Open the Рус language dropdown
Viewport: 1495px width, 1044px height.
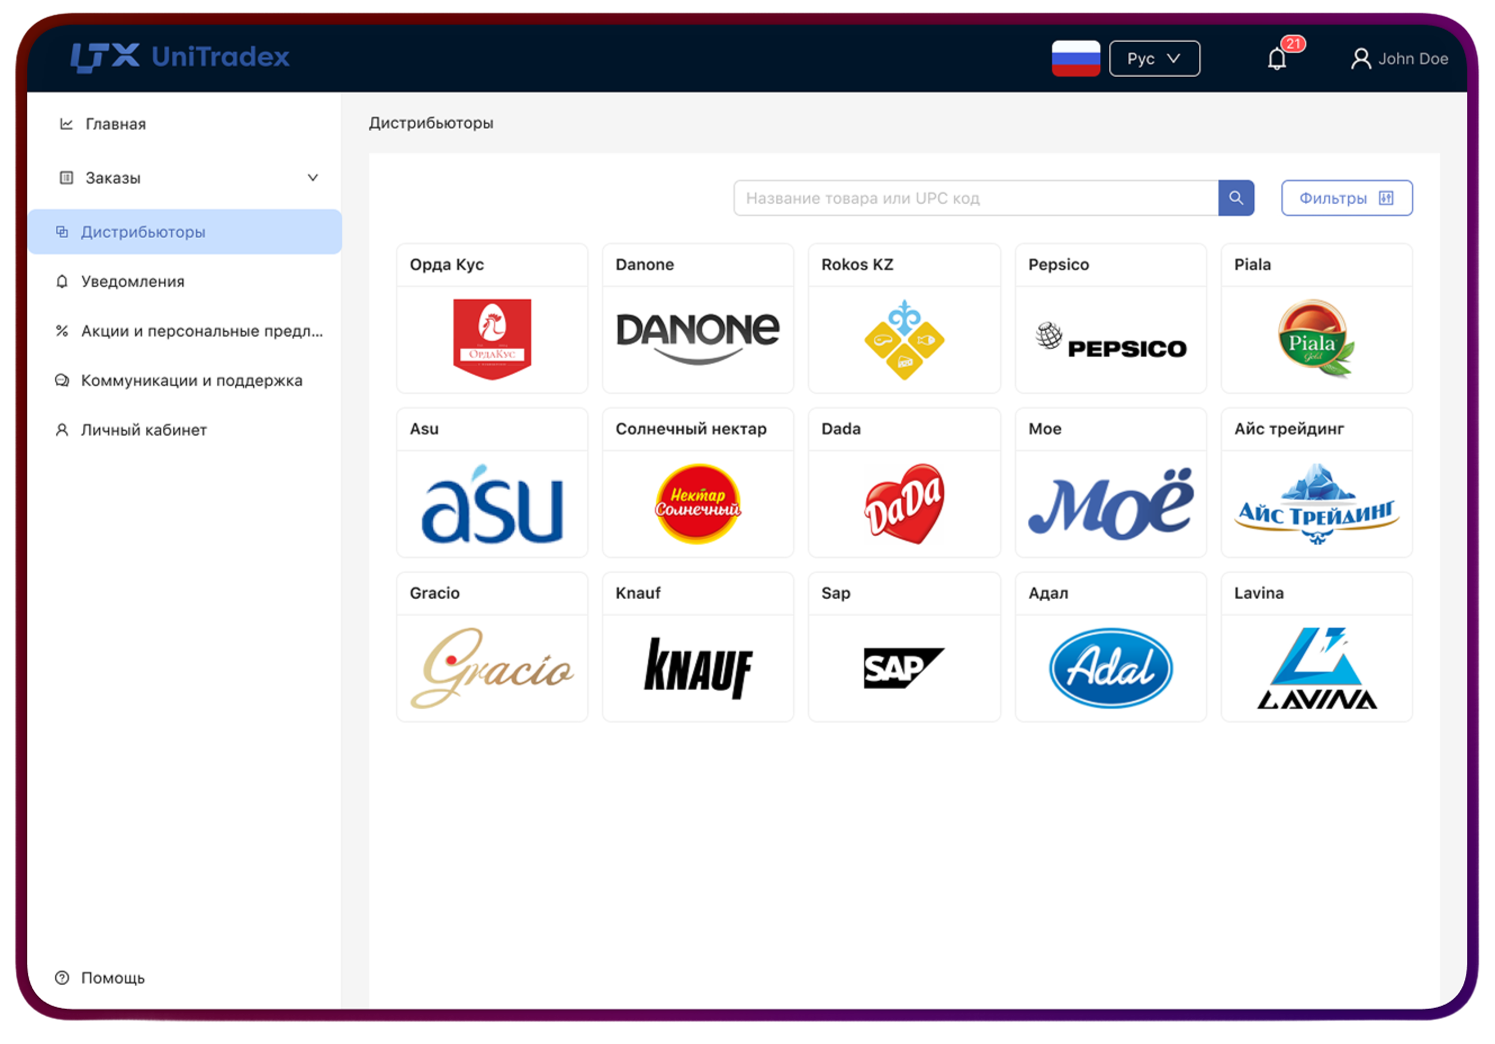pos(1154,59)
